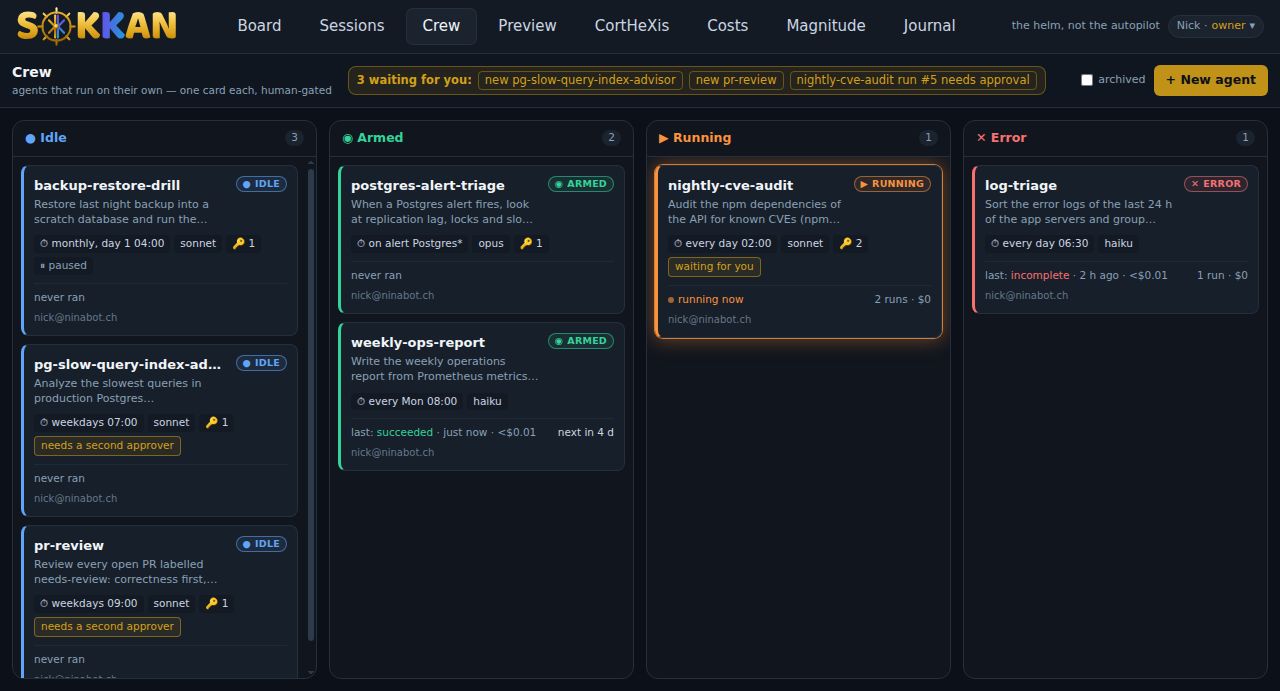Open the postgres-alert-triage agent card title
Image resolution: width=1280 pixels, height=691 pixels.
[427, 185]
